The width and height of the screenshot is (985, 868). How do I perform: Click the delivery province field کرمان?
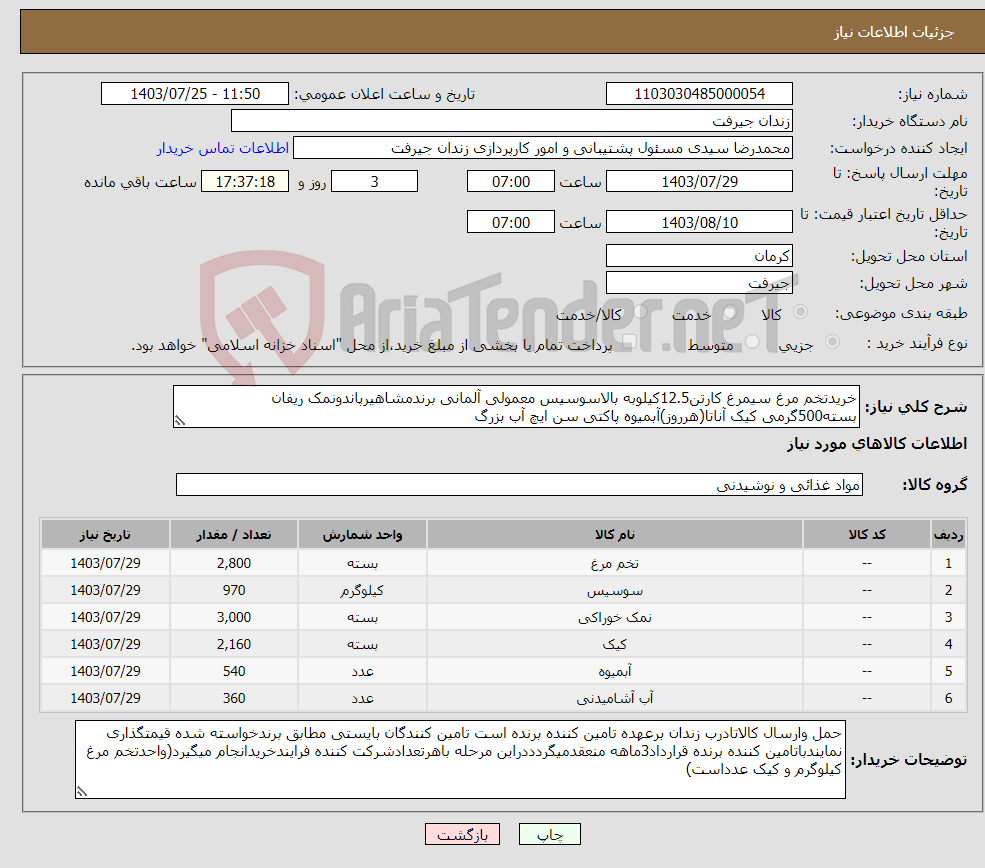699,256
